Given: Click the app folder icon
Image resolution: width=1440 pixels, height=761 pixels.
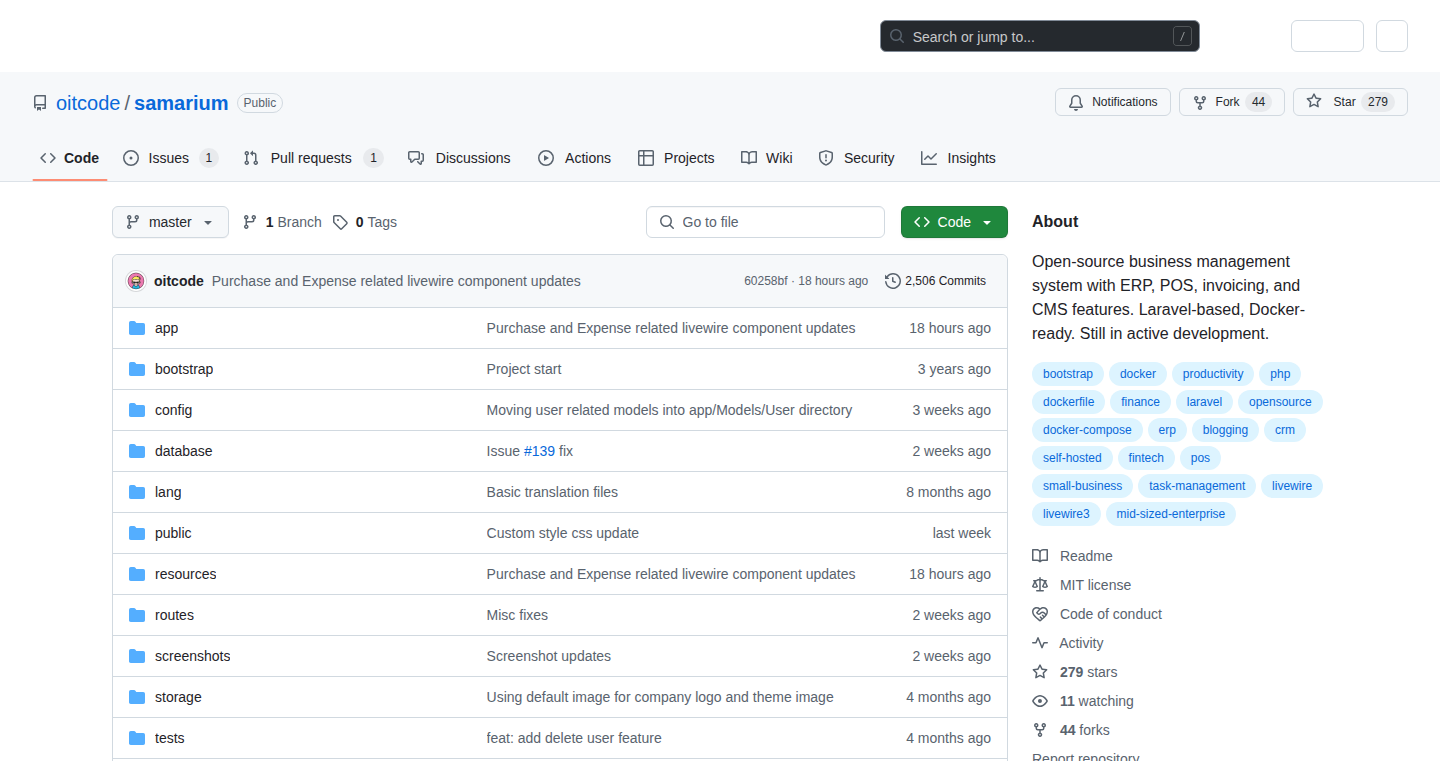Looking at the screenshot, I should pos(137,328).
